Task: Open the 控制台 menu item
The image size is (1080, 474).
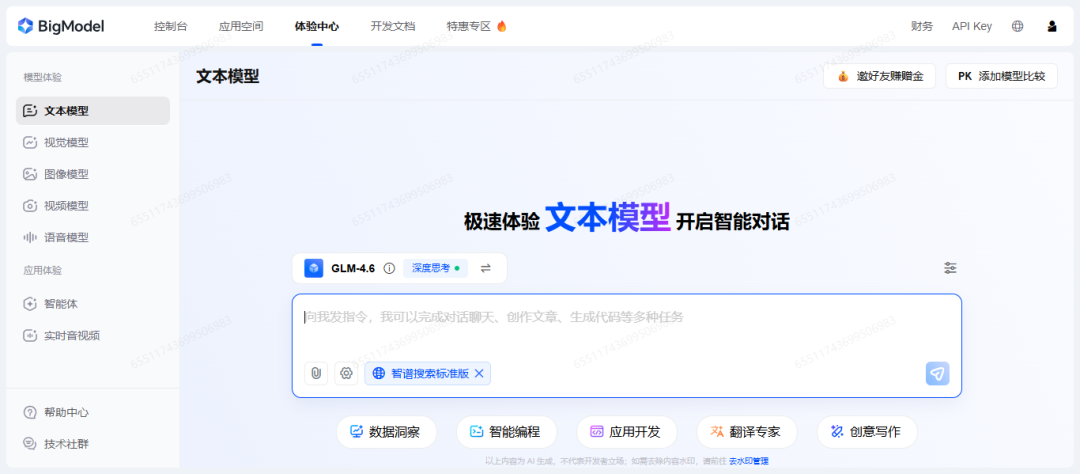Action: click(x=171, y=26)
